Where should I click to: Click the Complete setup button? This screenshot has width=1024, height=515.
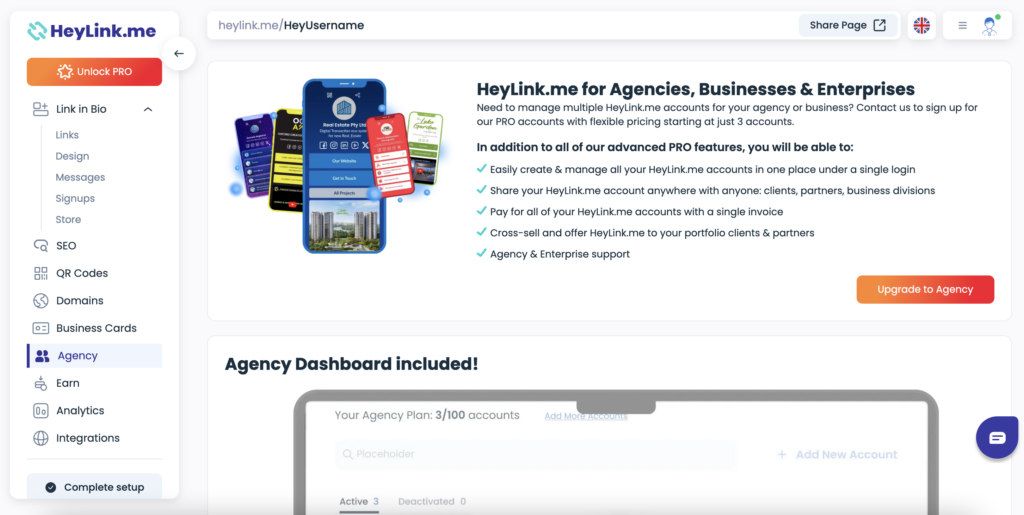click(94, 487)
